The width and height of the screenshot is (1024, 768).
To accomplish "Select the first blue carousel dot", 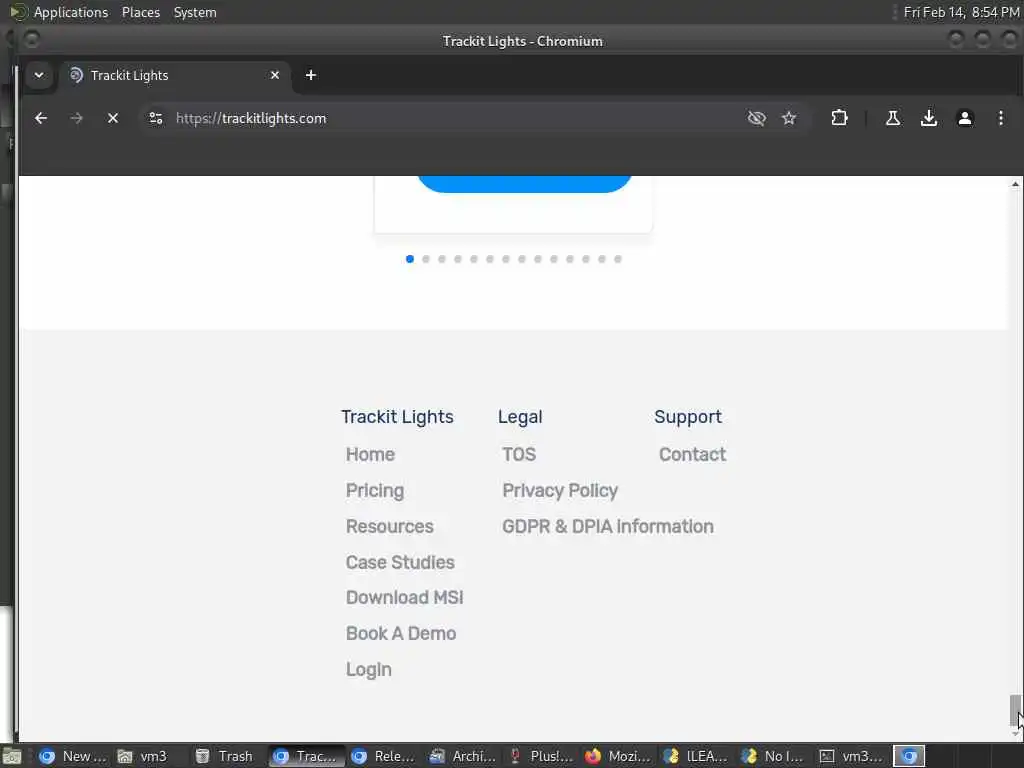I will [x=409, y=259].
